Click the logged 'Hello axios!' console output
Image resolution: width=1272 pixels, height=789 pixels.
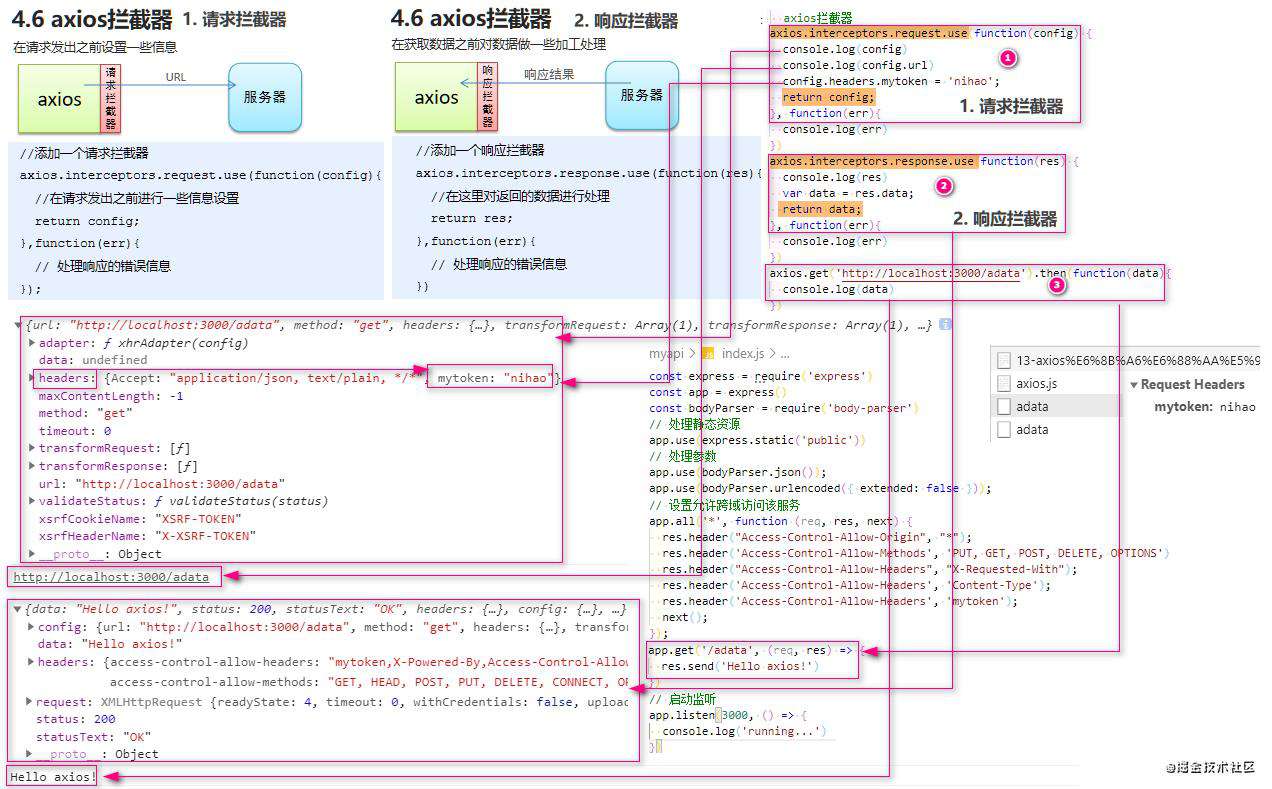53,776
